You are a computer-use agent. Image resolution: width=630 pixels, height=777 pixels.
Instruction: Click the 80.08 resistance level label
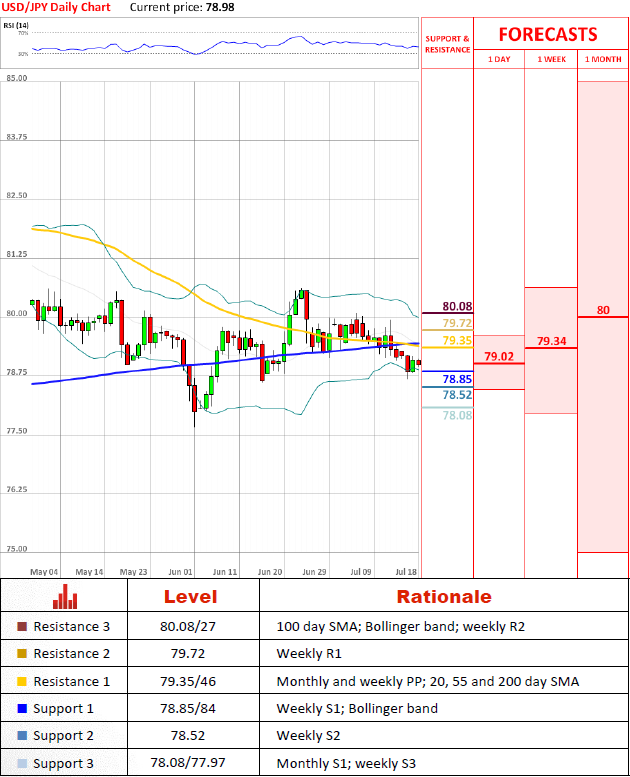(457, 306)
